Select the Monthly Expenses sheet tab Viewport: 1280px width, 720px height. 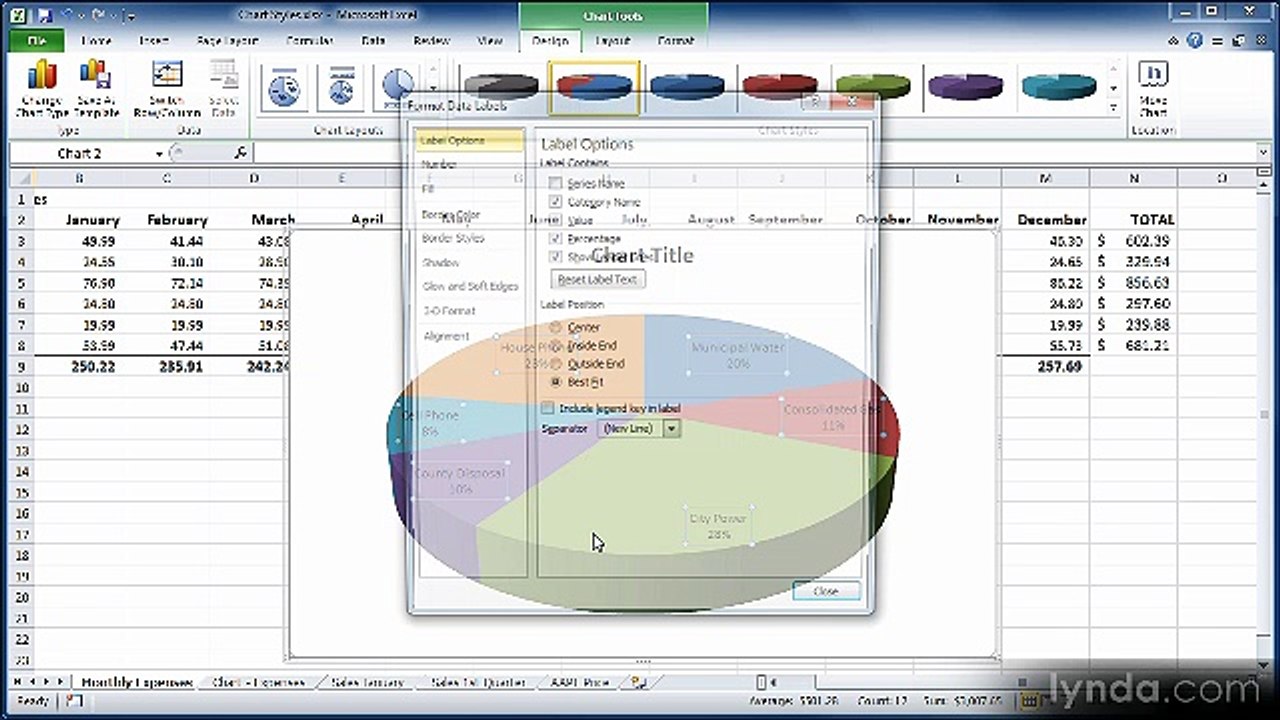coord(137,682)
